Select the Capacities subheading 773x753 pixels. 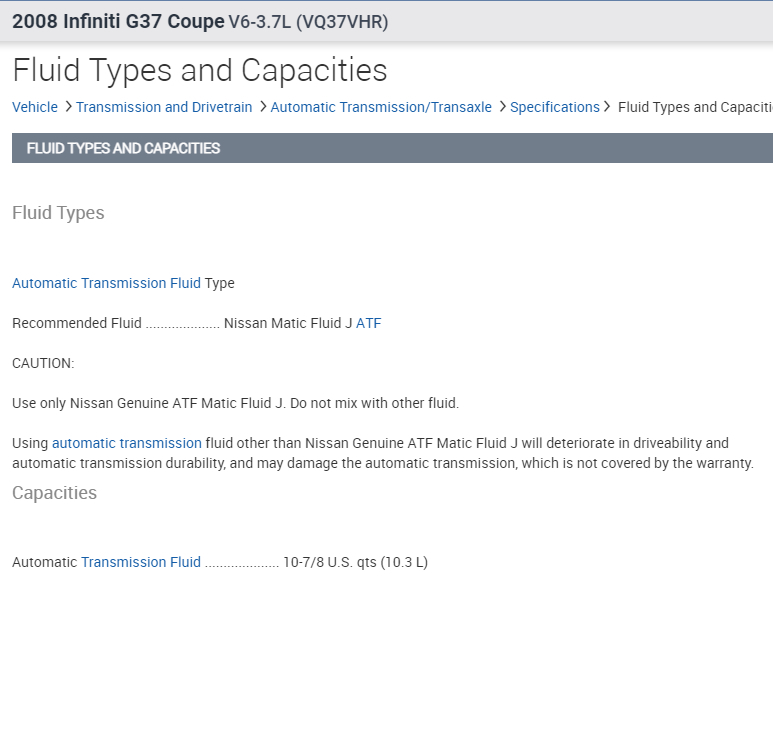coord(55,493)
